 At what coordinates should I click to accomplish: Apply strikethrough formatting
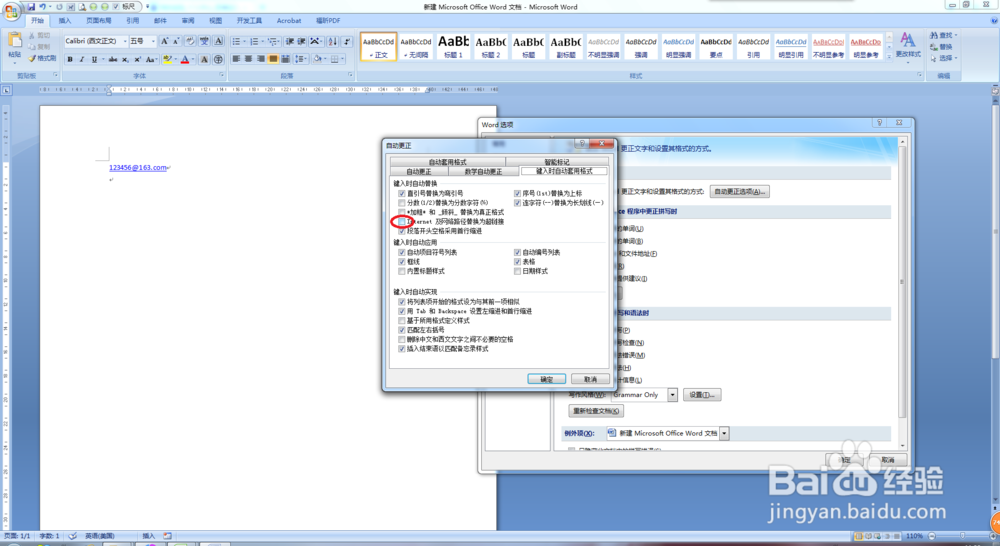(x=113, y=59)
